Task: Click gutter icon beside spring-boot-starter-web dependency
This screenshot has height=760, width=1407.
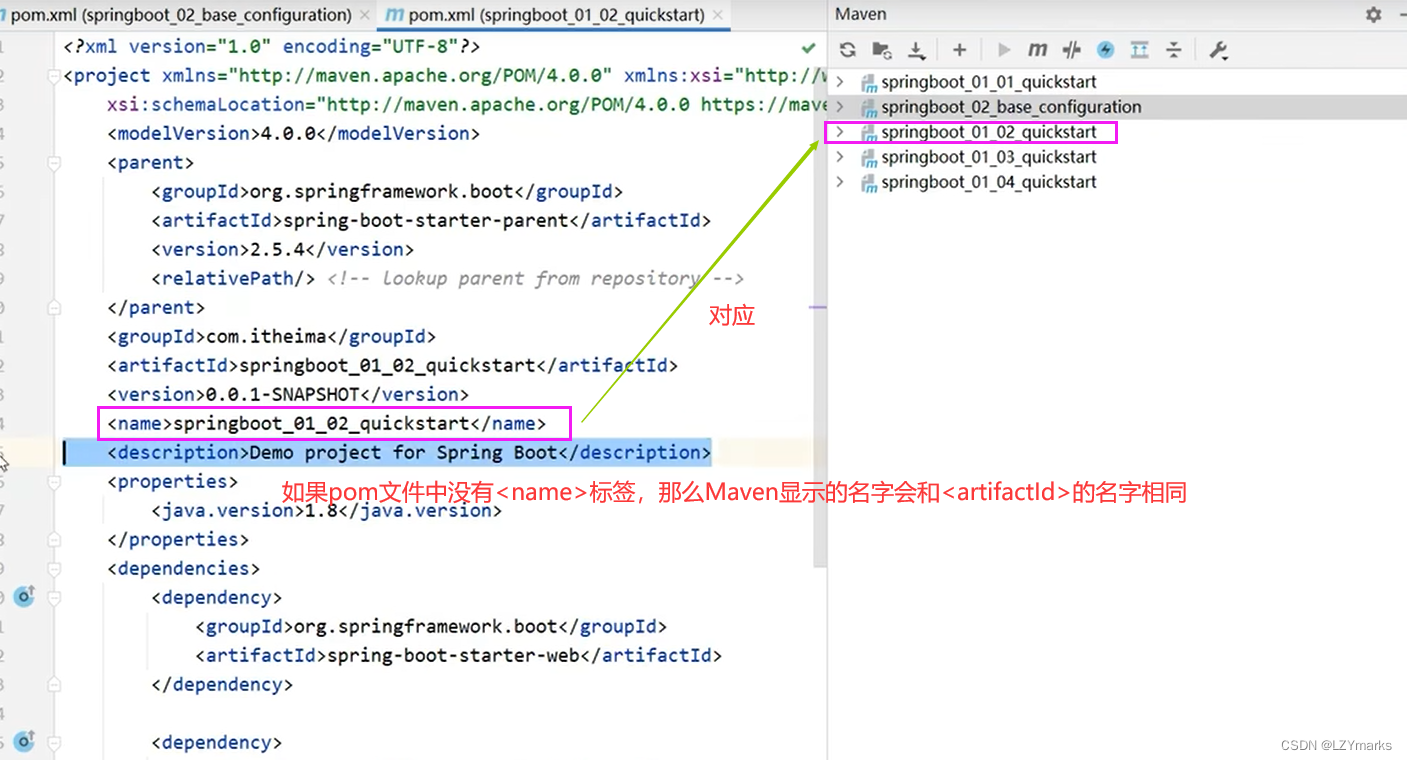Action: [x=25, y=597]
